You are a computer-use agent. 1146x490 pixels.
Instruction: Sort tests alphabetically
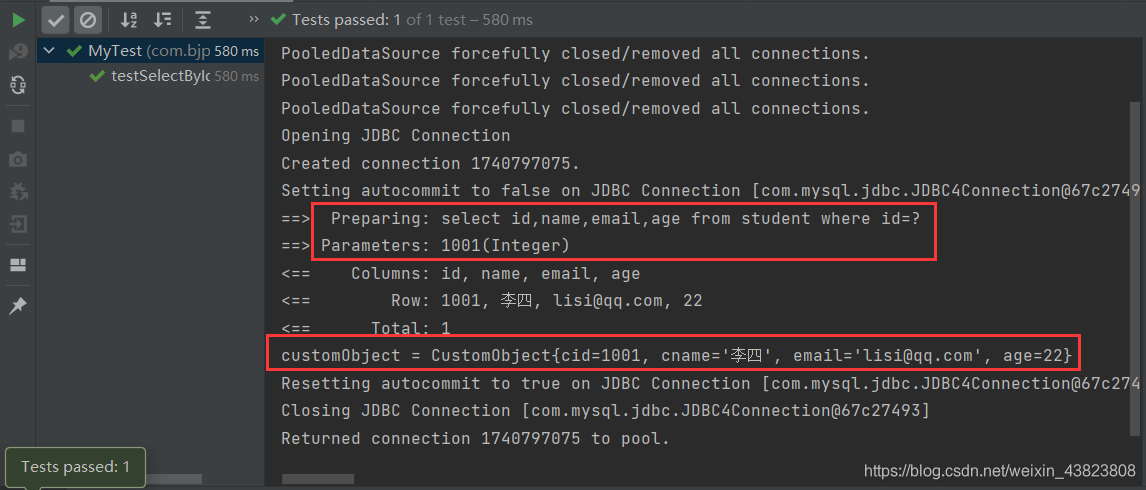(129, 19)
